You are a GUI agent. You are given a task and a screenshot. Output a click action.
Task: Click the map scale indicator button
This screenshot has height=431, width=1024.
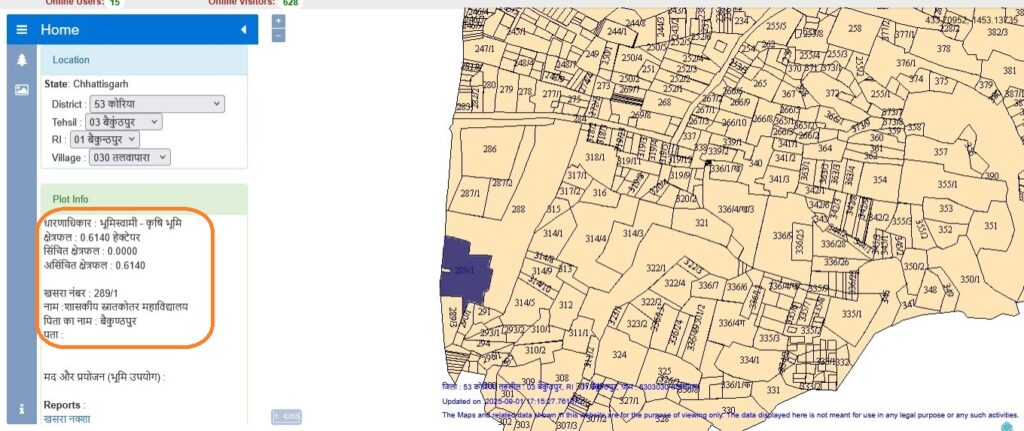pyautogui.click(x=286, y=415)
